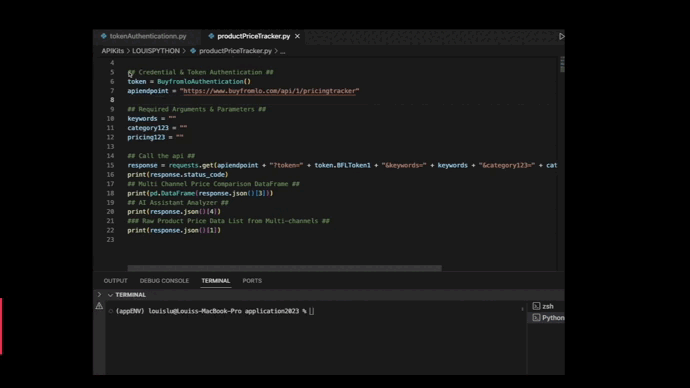Click '## AI Assistant Analyzer ##' comment
The height and width of the screenshot is (388, 690).
tap(178, 203)
